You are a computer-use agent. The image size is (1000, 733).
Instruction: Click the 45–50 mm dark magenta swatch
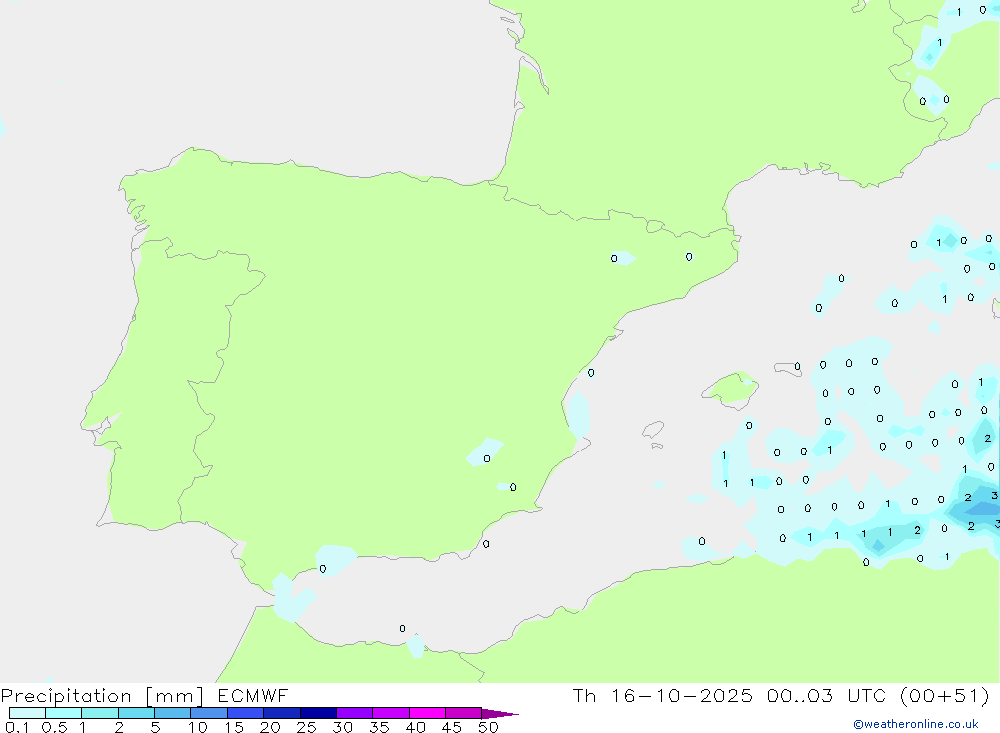click(x=464, y=713)
